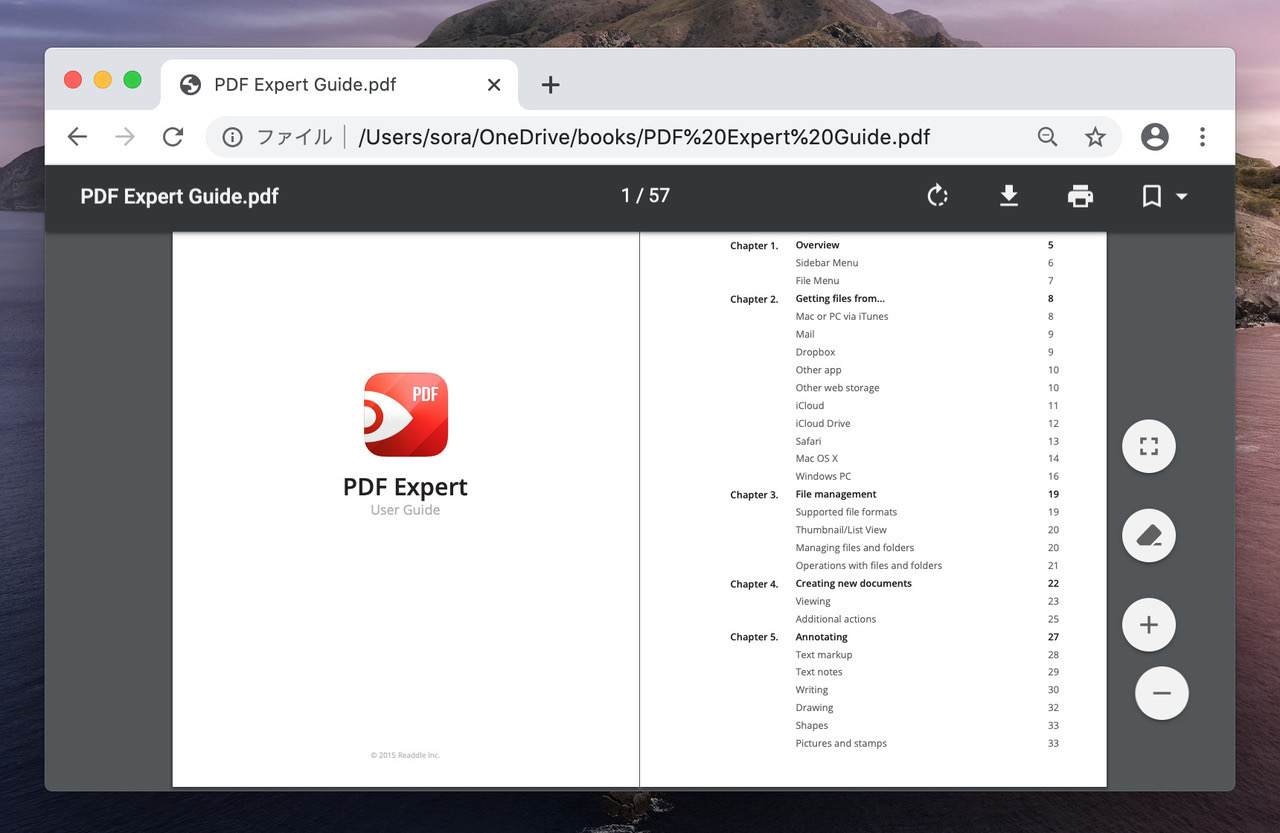The width and height of the screenshot is (1280, 833).
Task: Go back to previous page
Action: tap(77, 137)
